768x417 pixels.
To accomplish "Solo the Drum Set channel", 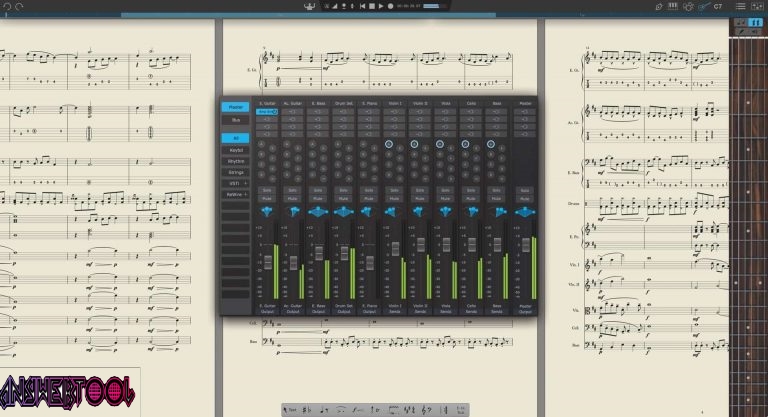I will point(343,190).
